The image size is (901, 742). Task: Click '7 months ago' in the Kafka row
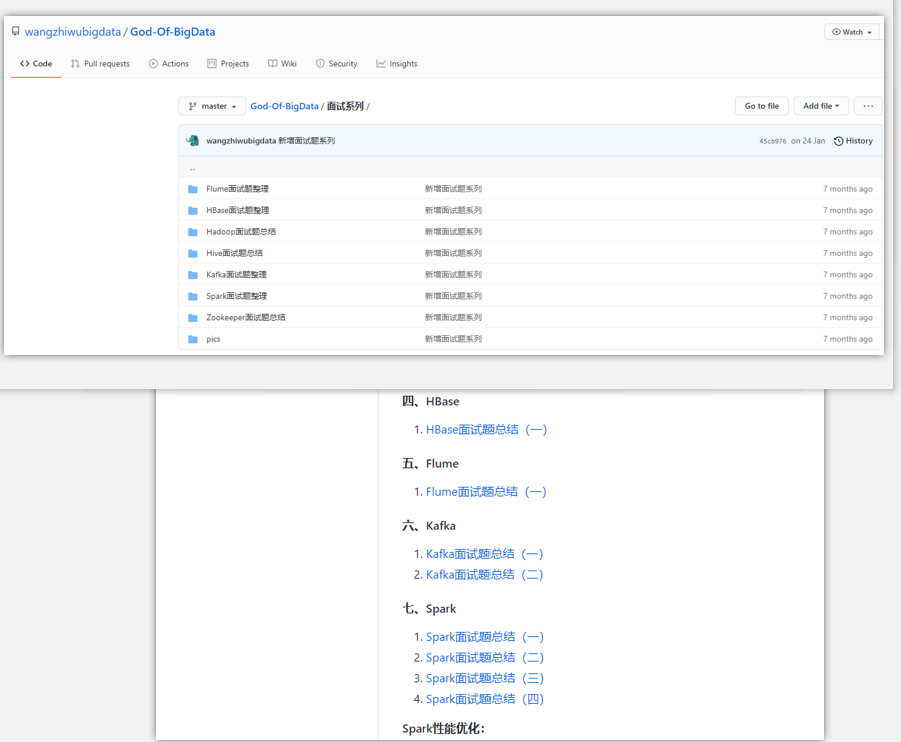point(848,275)
